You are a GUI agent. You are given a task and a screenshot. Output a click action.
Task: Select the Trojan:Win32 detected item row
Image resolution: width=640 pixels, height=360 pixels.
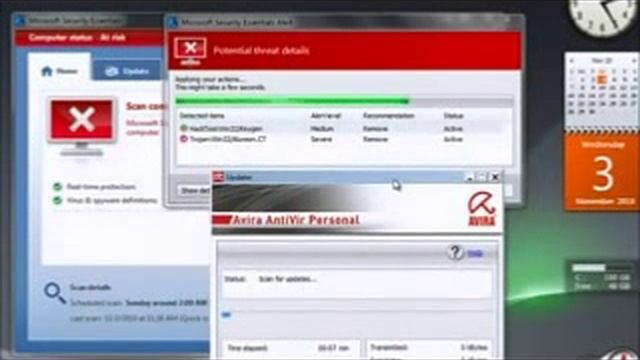[344, 139]
